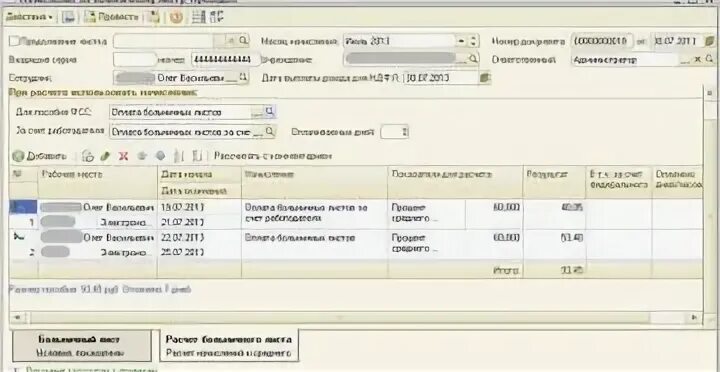Click the Серия input field
The height and width of the screenshot is (372, 720).
(x=135, y=60)
